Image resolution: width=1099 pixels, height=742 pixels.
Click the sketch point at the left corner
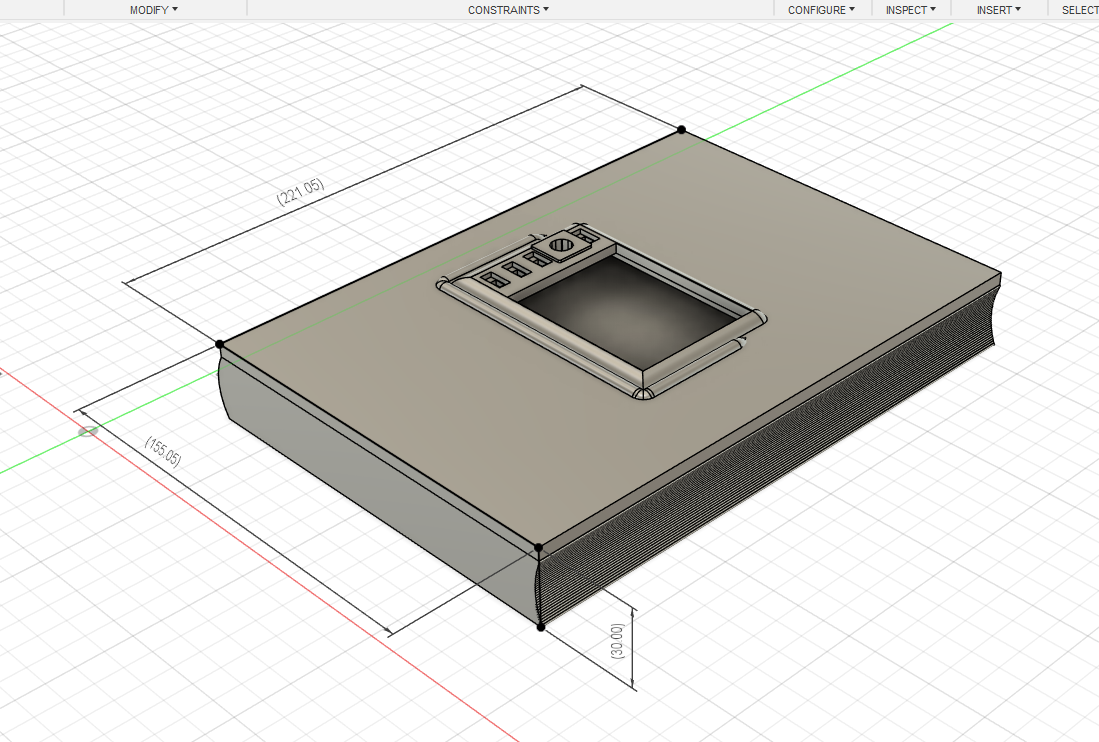pyautogui.click(x=220, y=344)
